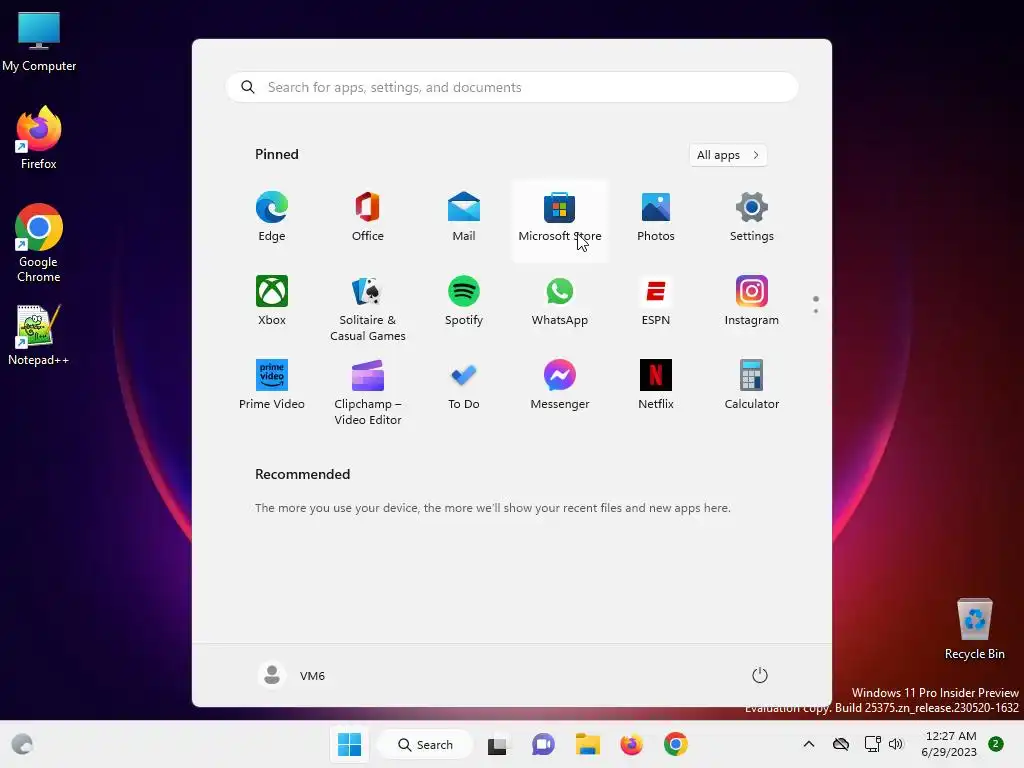The image size is (1024, 768).
Task: Open Instagram from pinned apps
Action: point(752,301)
